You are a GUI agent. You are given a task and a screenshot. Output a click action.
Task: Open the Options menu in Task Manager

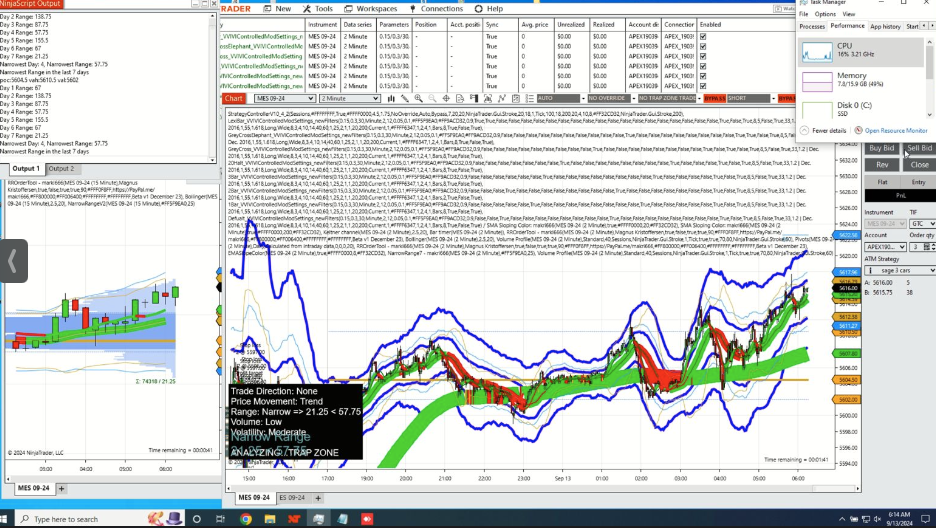[x=825, y=14]
